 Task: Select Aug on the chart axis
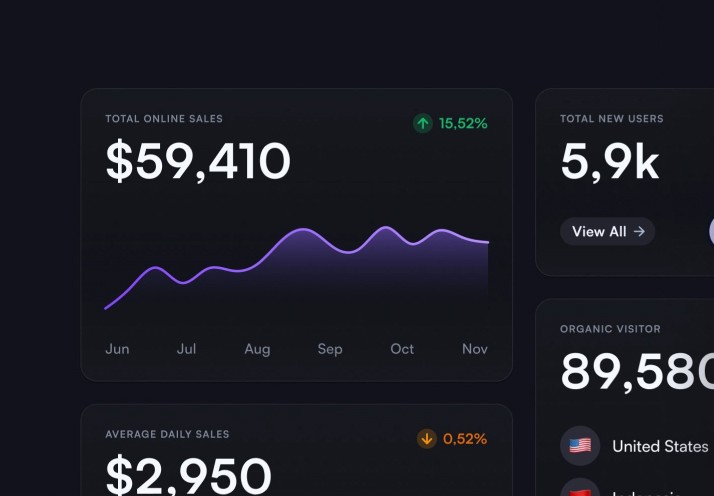[x=257, y=349]
